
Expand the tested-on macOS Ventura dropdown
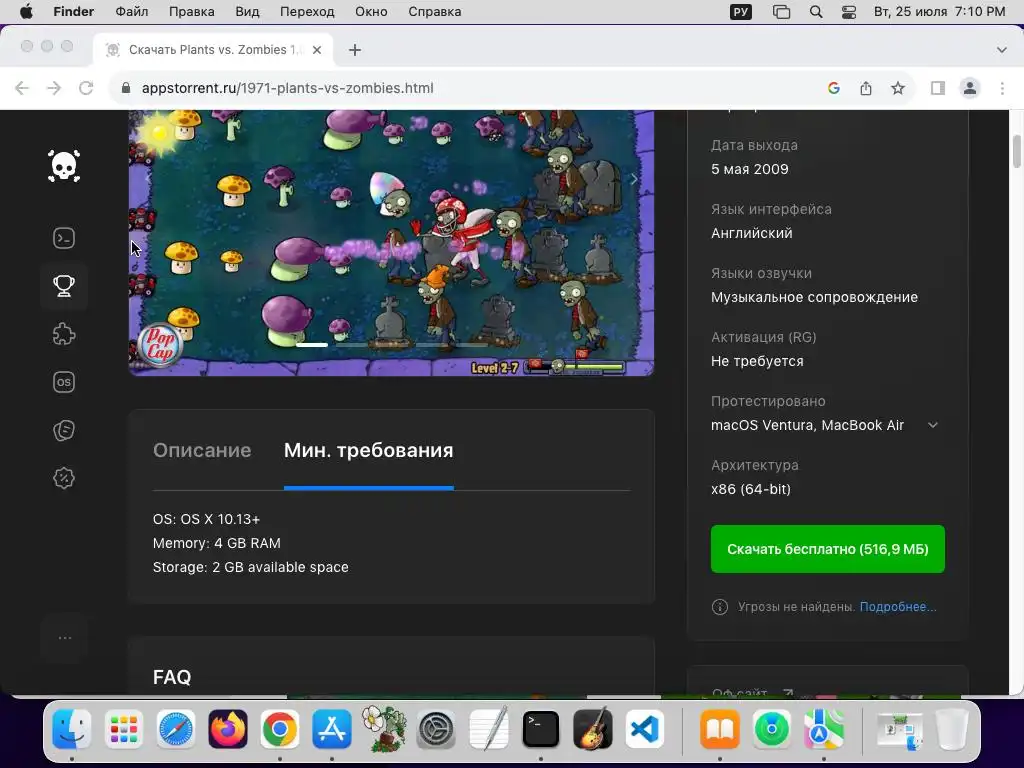[933, 425]
